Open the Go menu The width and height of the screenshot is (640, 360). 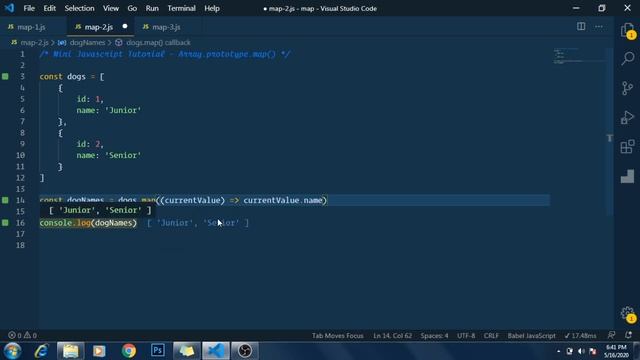pos(132,8)
